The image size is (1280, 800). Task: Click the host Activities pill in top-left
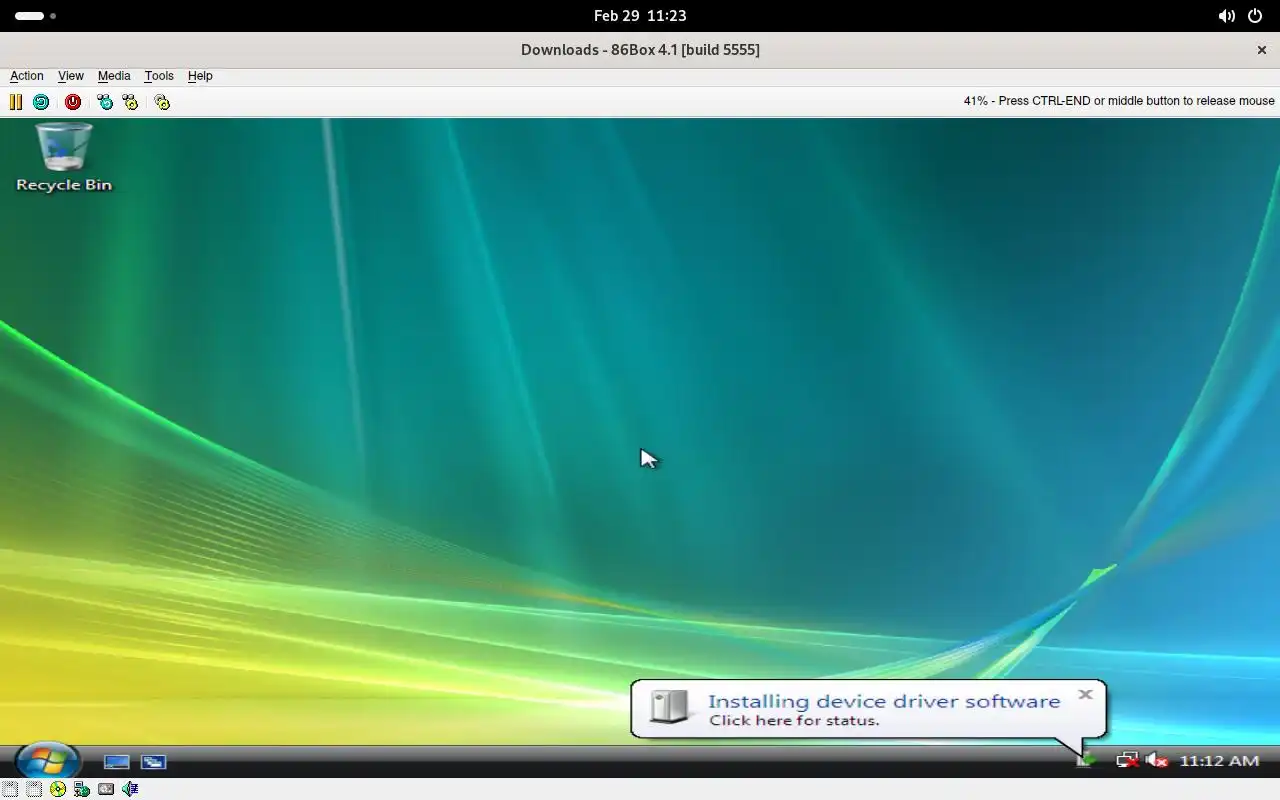point(36,16)
